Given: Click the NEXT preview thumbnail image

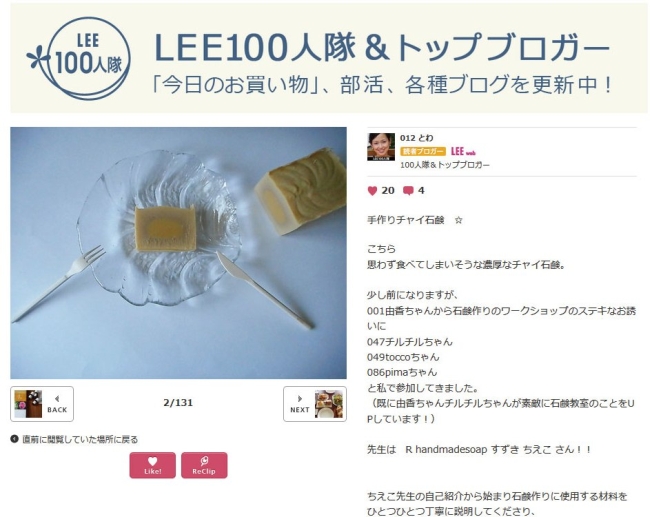Looking at the screenshot, I should tap(329, 404).
